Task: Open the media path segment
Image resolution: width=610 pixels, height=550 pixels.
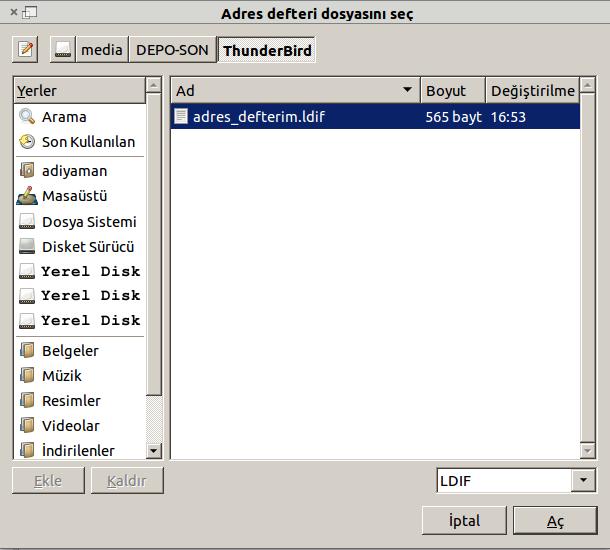Action: pyautogui.click(x=102, y=49)
